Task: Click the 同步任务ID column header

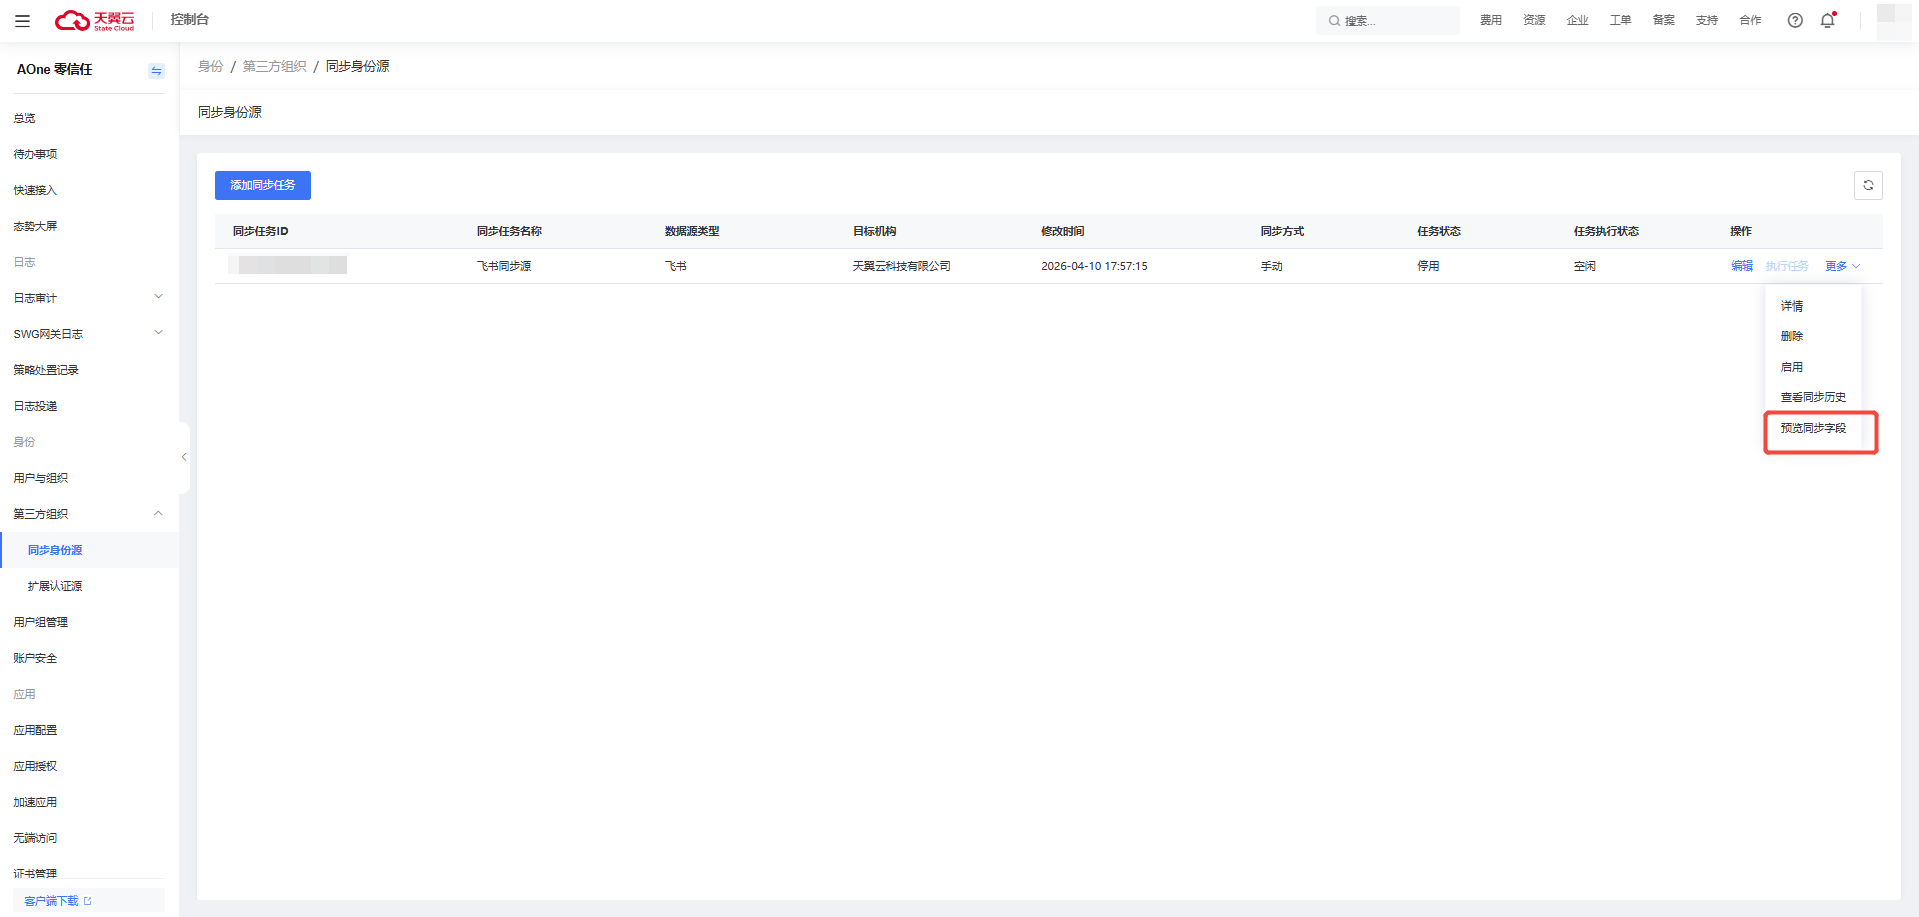Action: 261,231
